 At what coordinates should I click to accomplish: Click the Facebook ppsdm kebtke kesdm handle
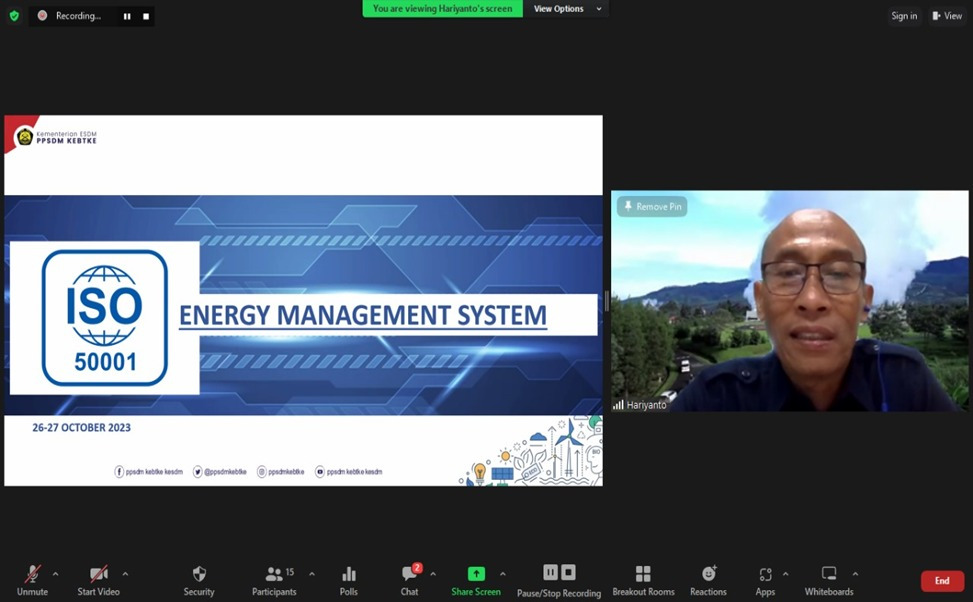(148, 472)
